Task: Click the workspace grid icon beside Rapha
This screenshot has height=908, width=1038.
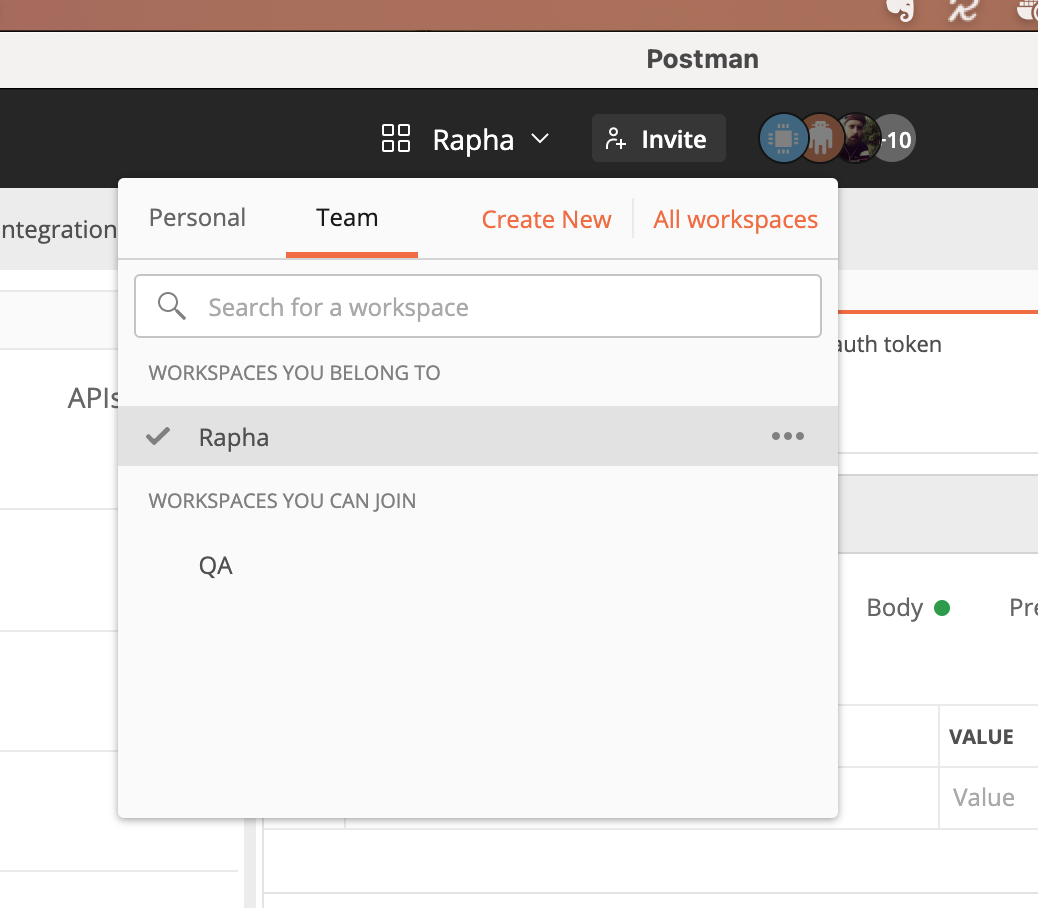Action: (x=396, y=139)
